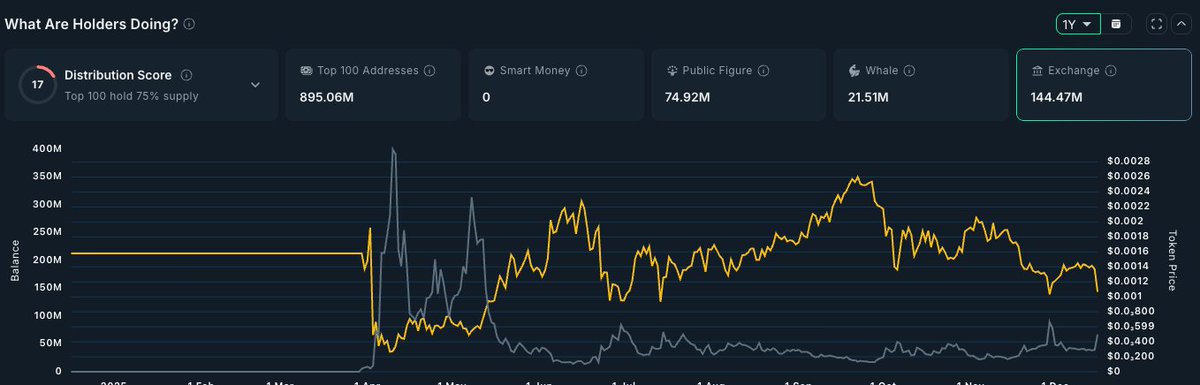
Task: Click the $0.0028 token price label
Action: click(1128, 160)
